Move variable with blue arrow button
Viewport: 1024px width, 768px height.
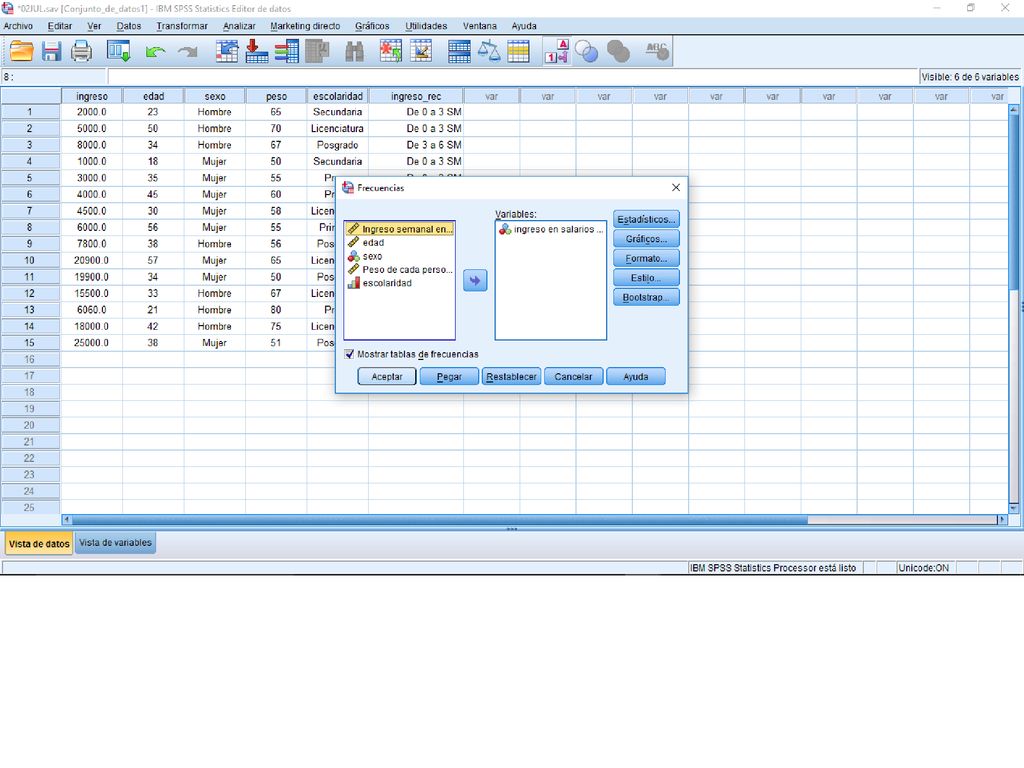point(475,281)
